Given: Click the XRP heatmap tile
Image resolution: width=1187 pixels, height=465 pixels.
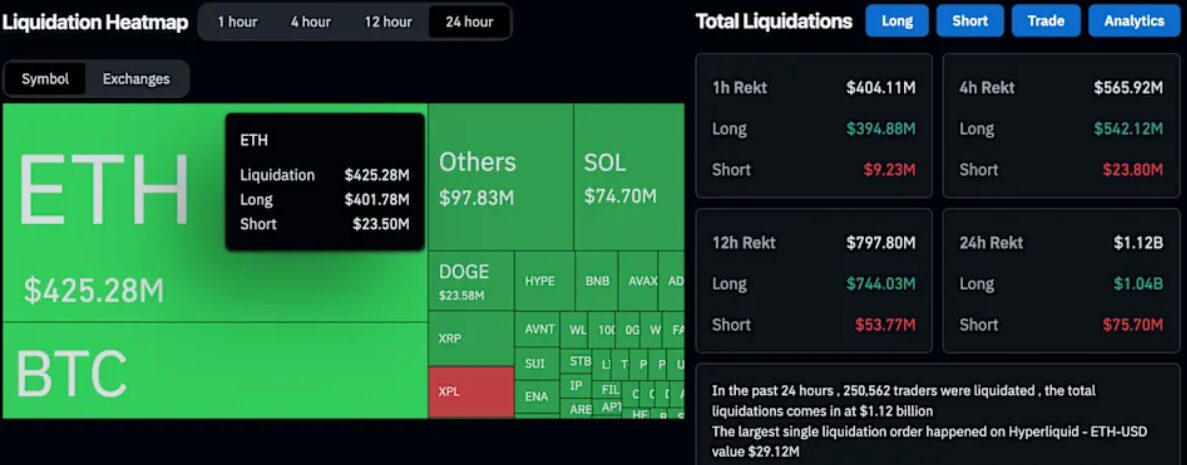Looking at the screenshot, I should coord(470,338).
